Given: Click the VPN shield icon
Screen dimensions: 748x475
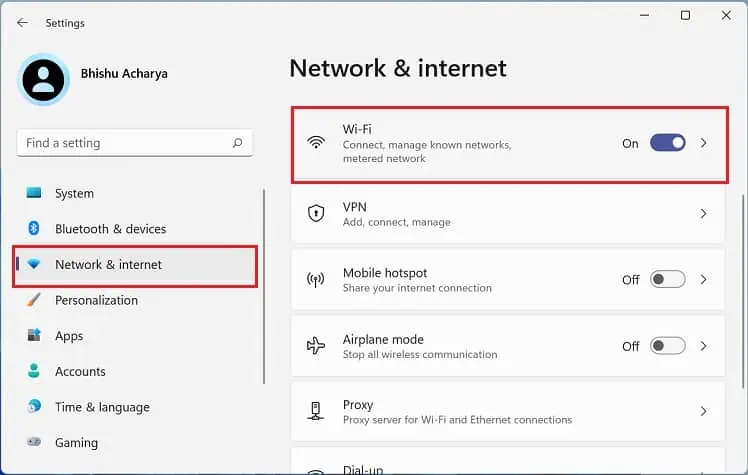Looking at the screenshot, I should (316, 213).
